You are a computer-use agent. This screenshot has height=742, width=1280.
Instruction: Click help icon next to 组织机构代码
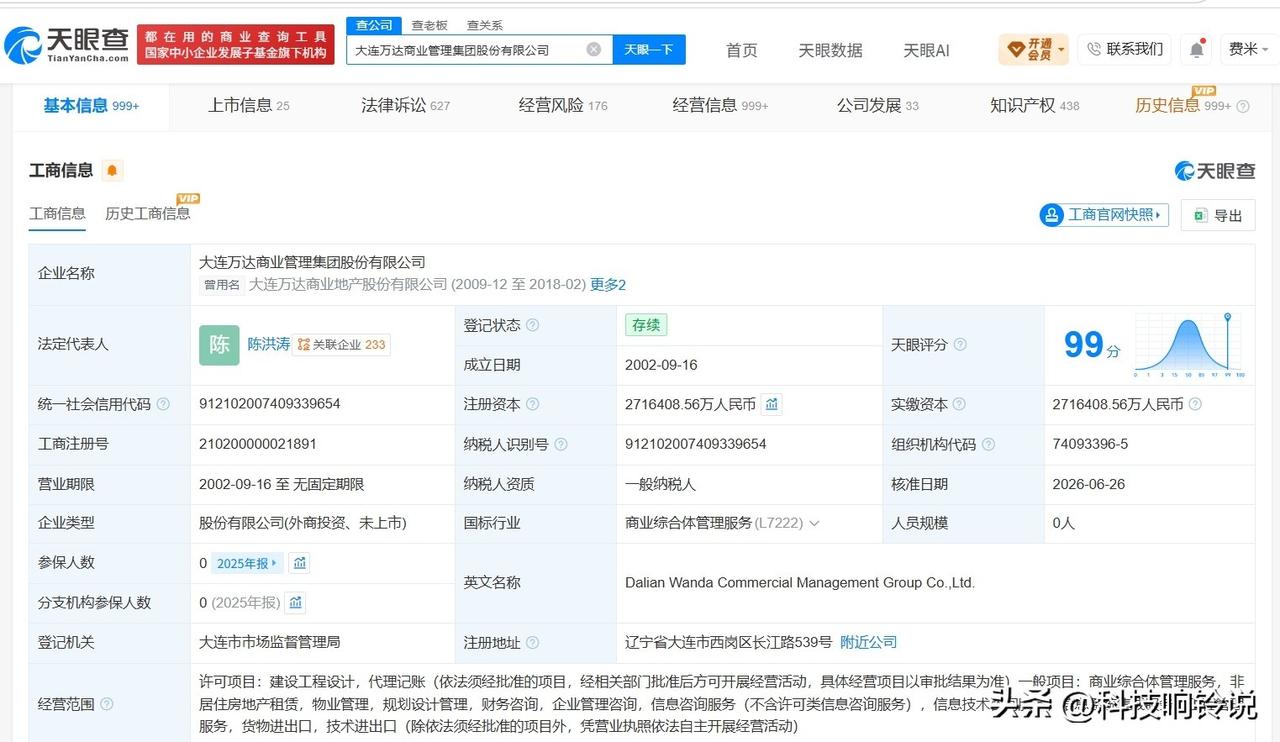988,444
